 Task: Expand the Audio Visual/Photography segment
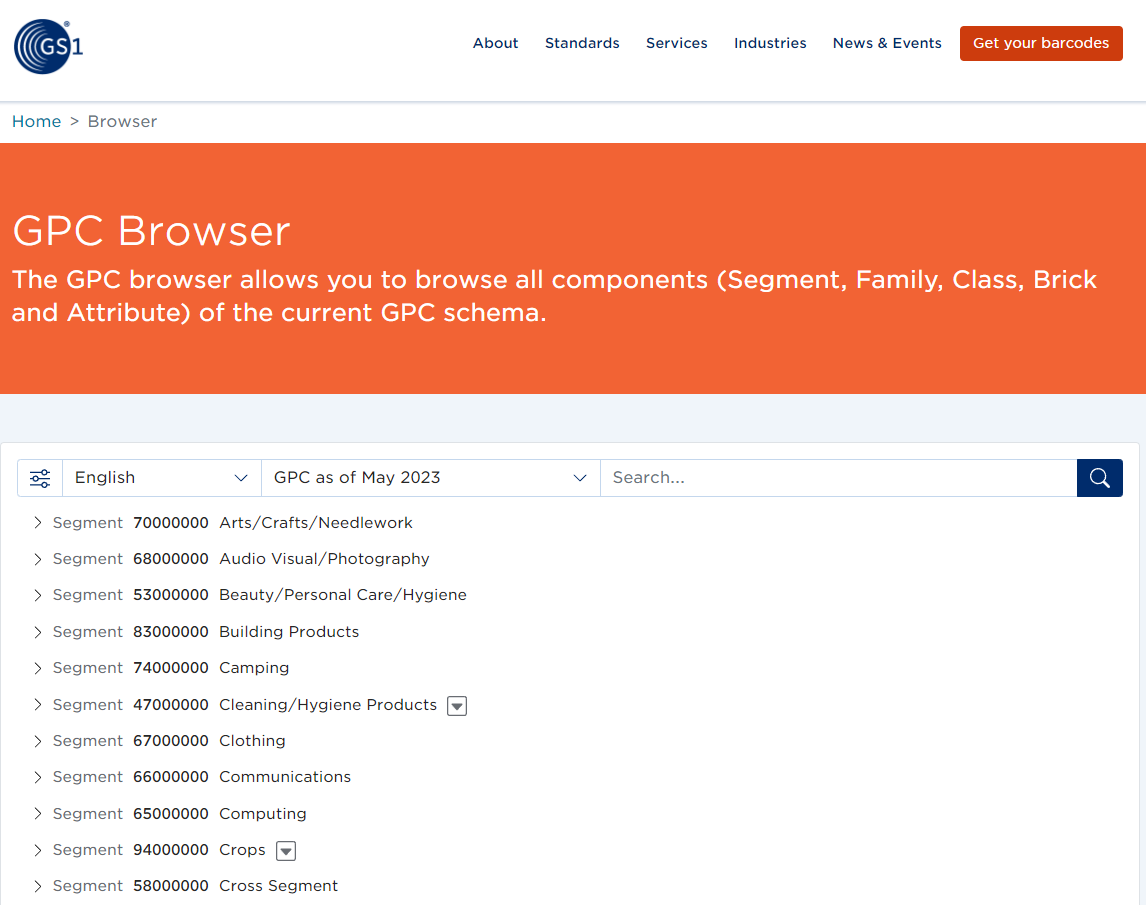(x=37, y=558)
